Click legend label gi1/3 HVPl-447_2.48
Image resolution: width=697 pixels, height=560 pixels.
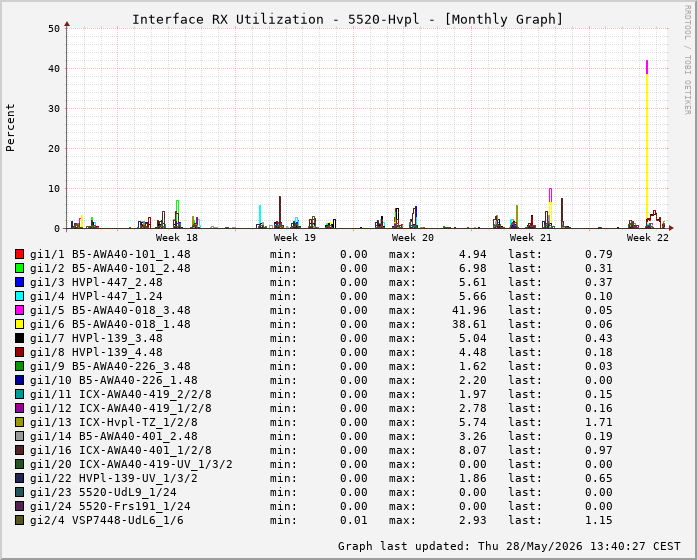96,282
